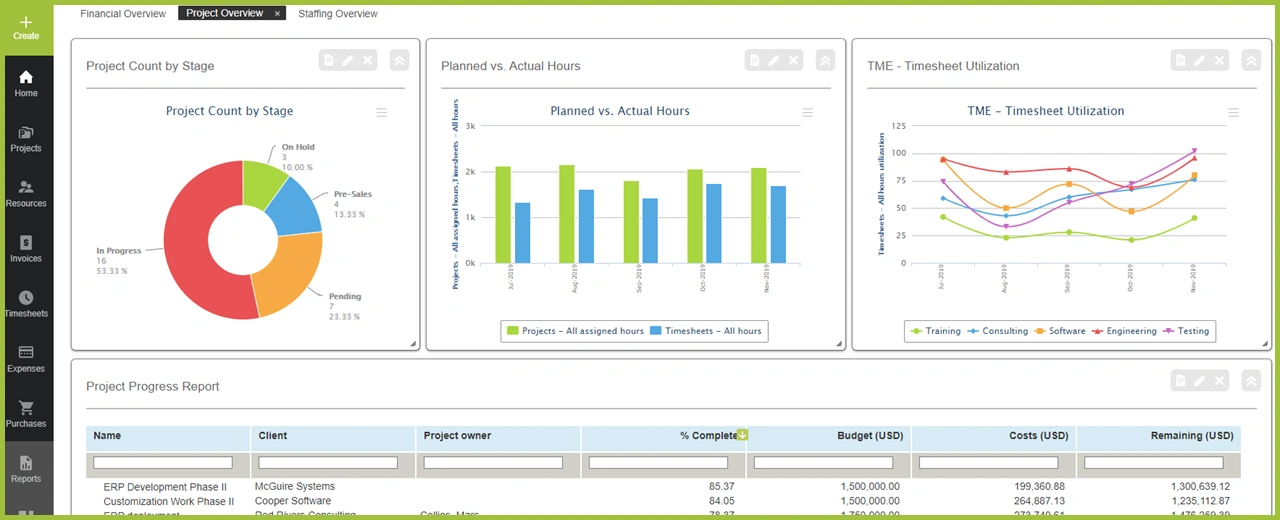Select the Expenses sidebar icon
Viewport: 1280px width, 520px height.
[26, 359]
